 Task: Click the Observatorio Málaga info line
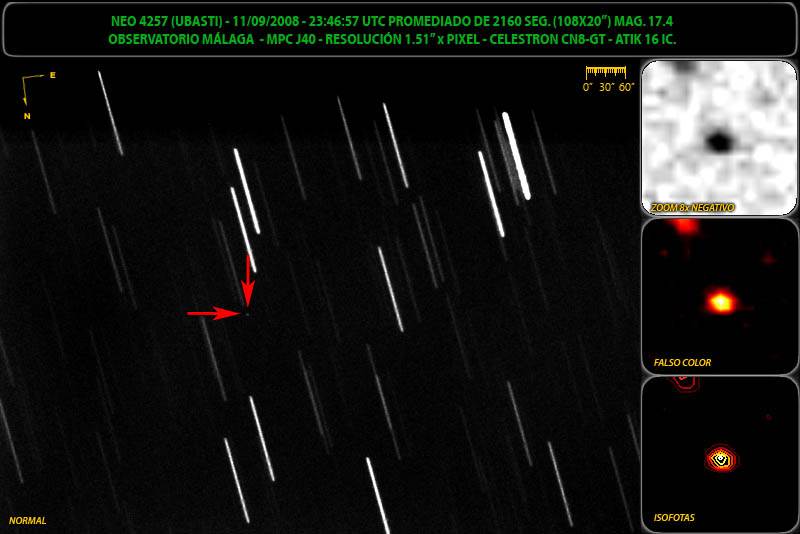392,39
